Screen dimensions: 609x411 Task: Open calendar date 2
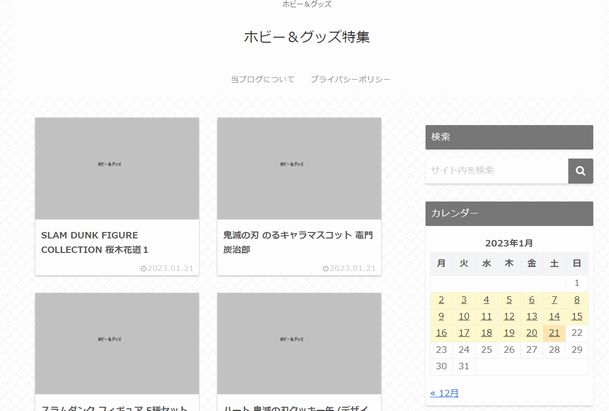441,300
